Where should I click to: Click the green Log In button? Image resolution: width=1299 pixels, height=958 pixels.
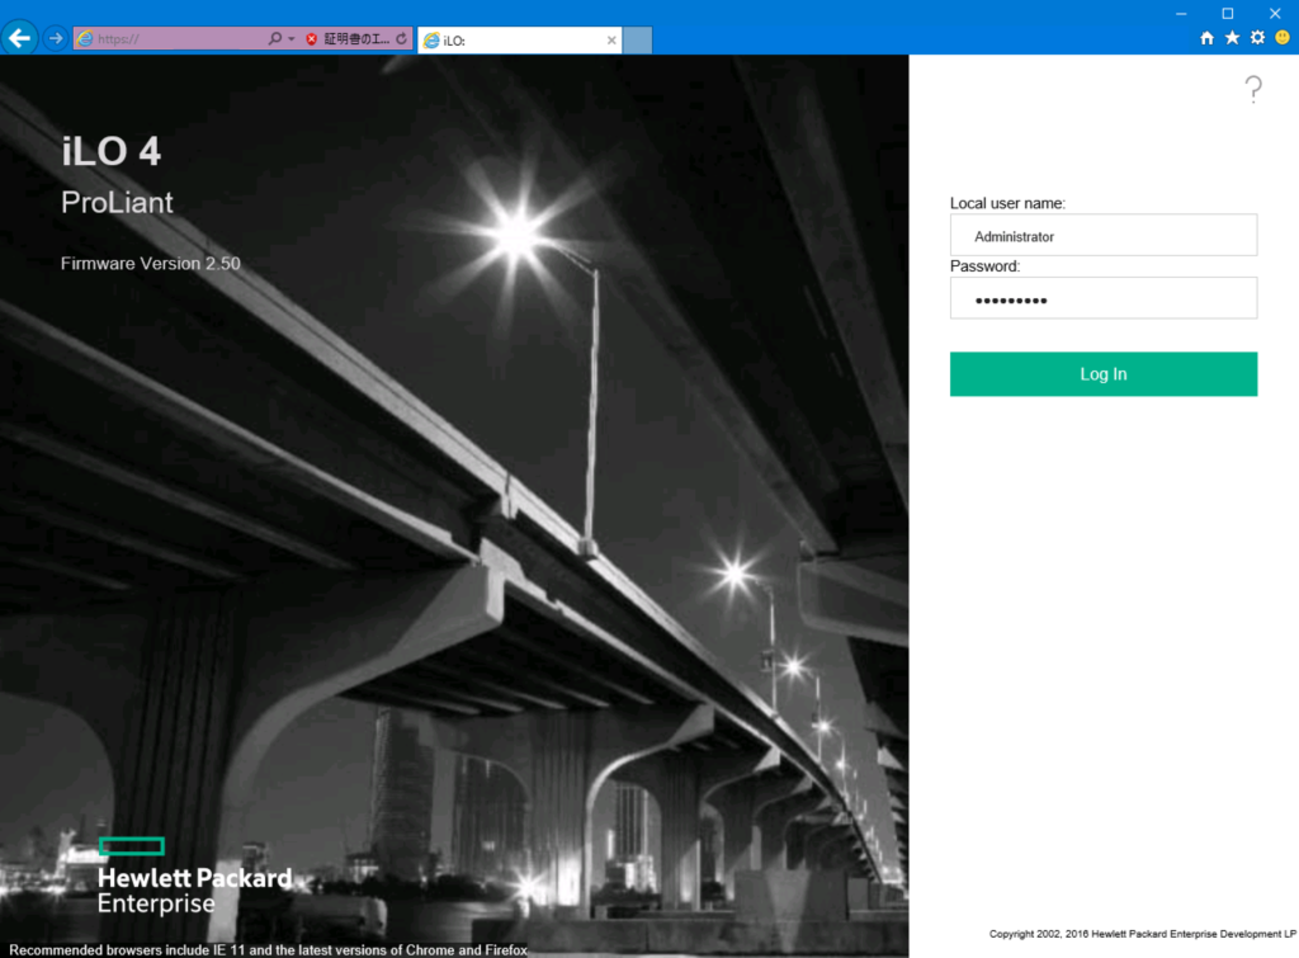pos(1103,374)
